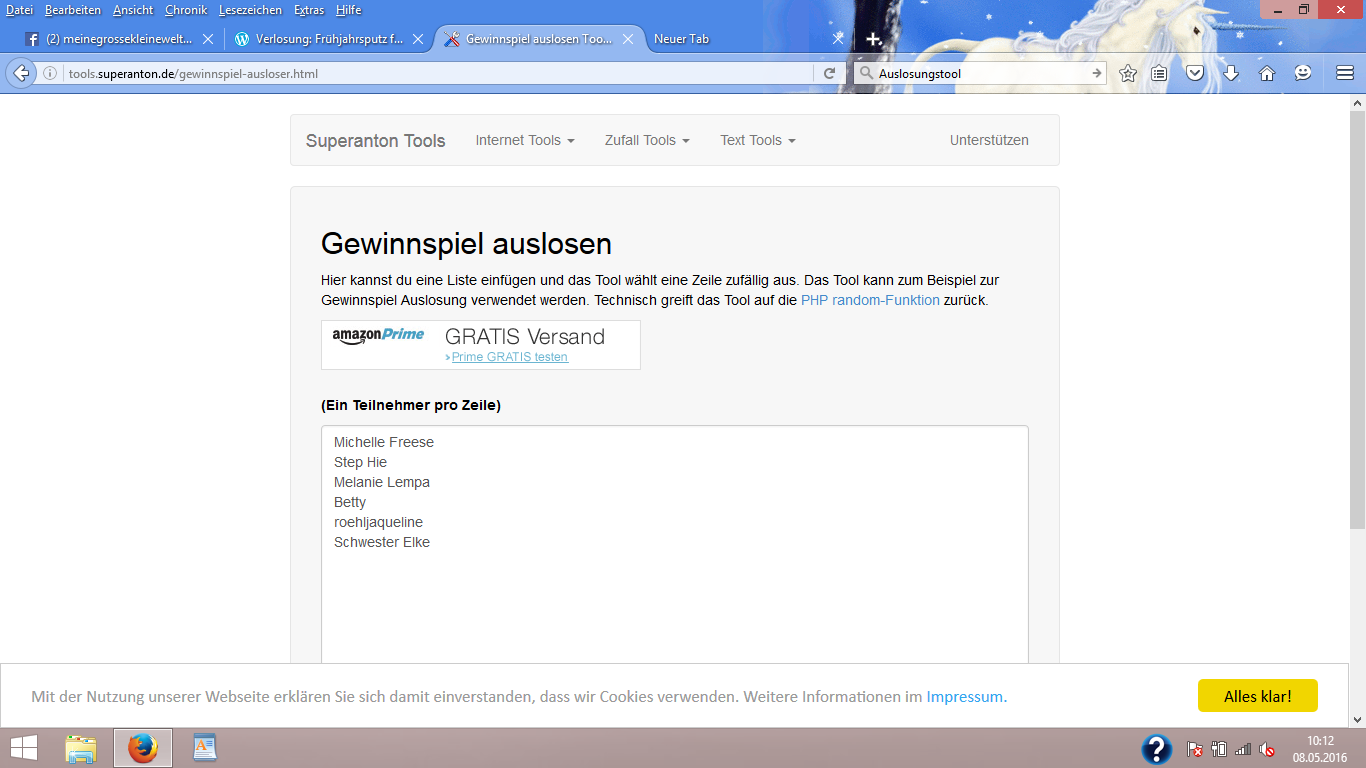Show bookmarks list icon in toolbar

point(1159,73)
